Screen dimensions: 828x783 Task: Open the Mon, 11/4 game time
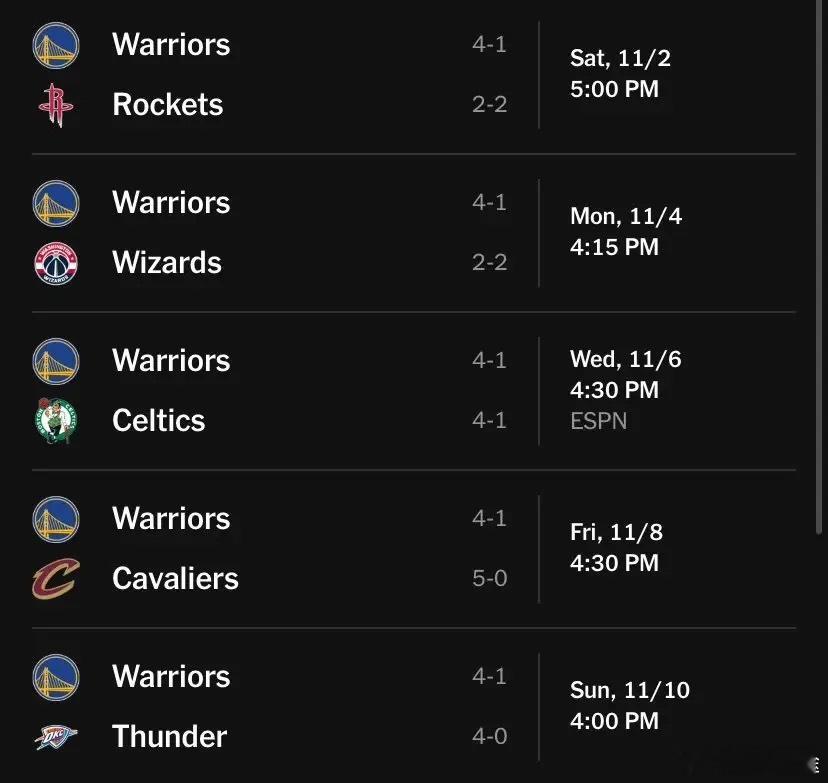[614, 247]
